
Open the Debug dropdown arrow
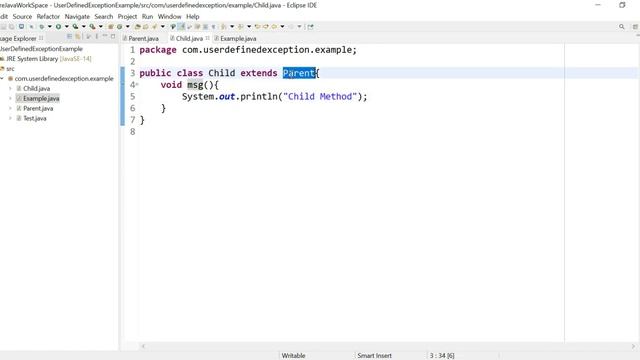(50, 27)
